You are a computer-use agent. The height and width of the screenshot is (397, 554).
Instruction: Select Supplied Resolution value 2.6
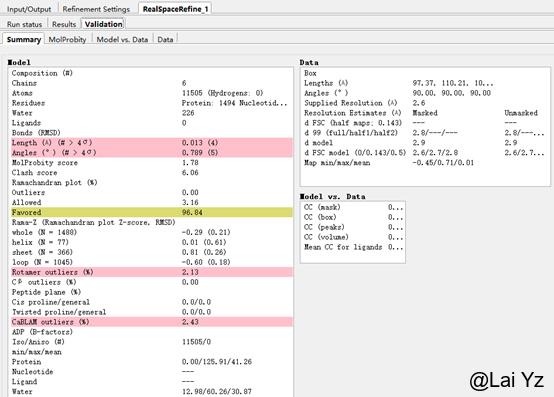pyautogui.click(x=419, y=103)
